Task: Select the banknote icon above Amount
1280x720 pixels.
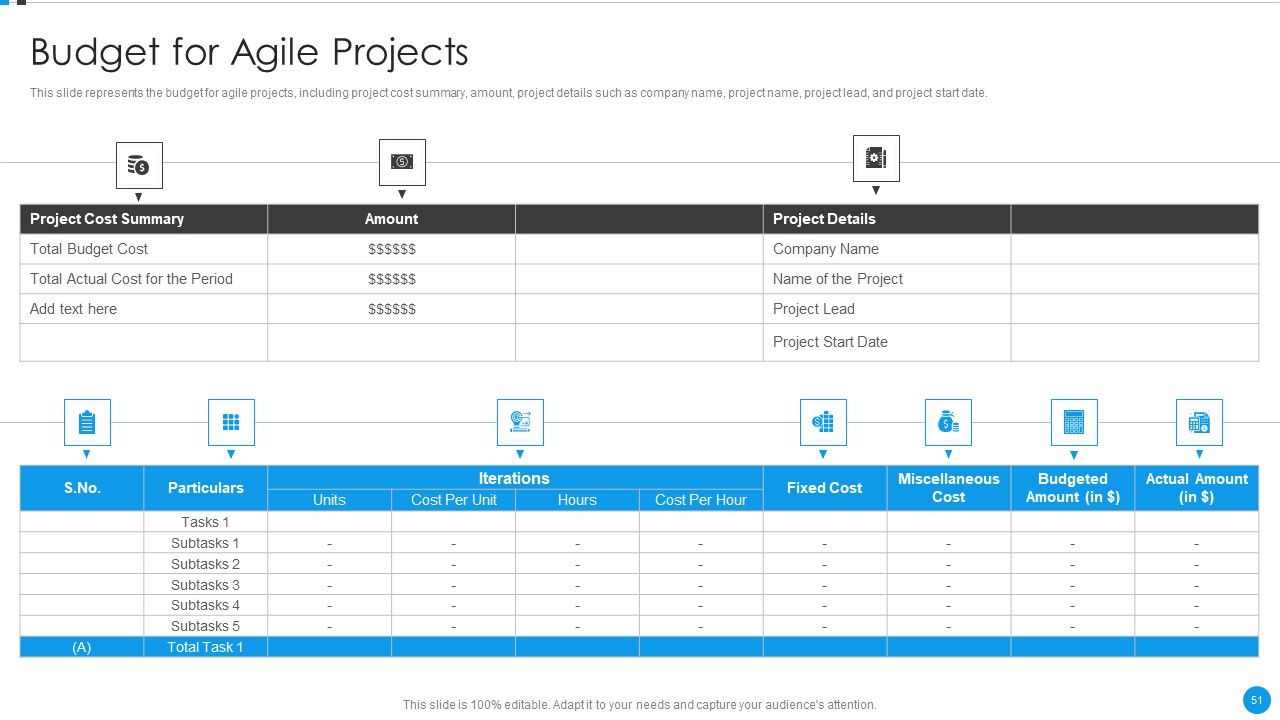Action: [x=402, y=162]
